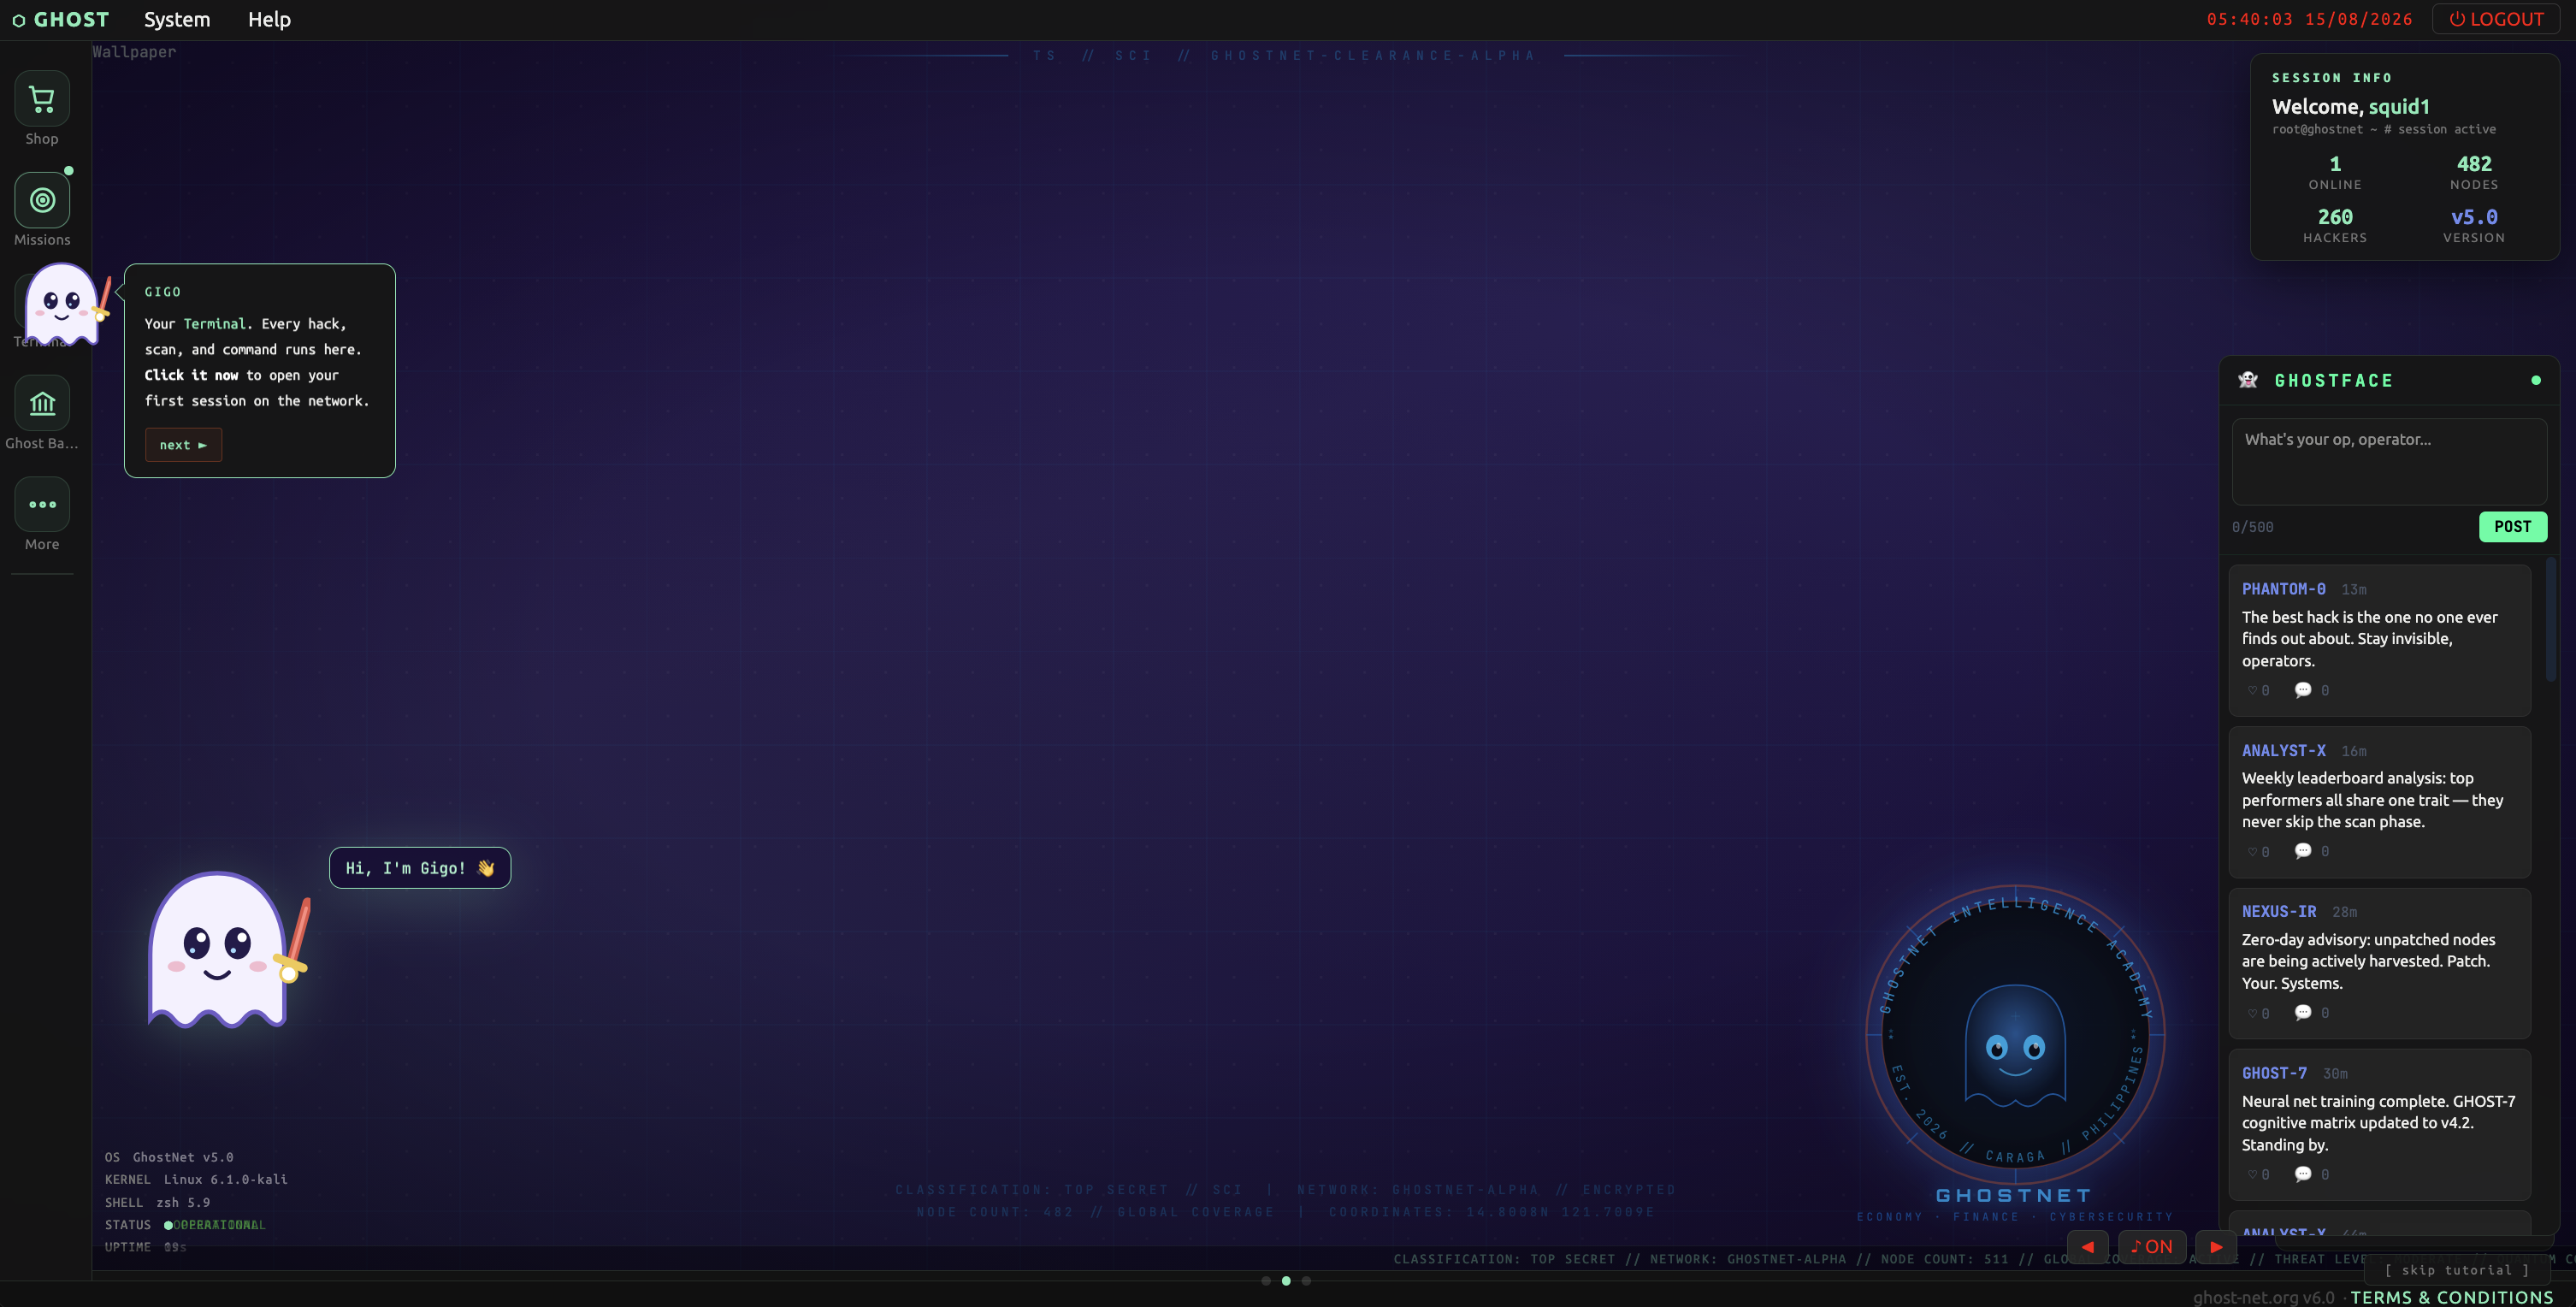Screen dimensions: 2576x1307
Task: Like the PHANTOM-0 post
Action: (x=2258, y=690)
